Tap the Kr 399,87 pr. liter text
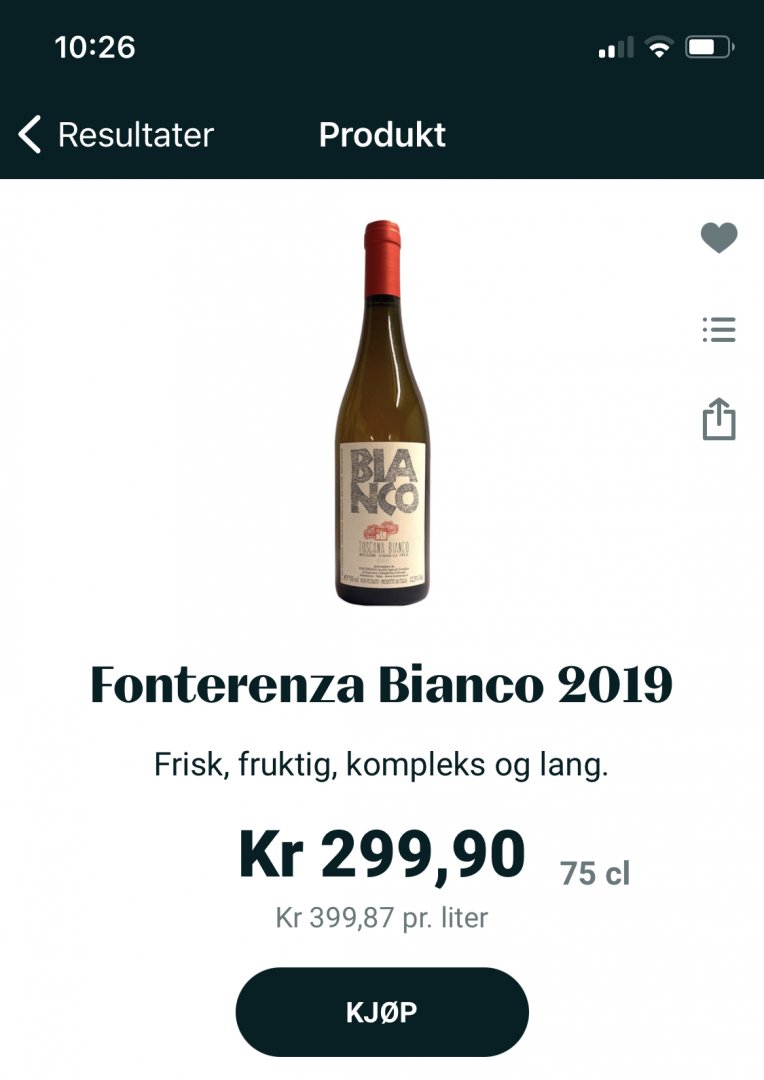764x1080 pixels. coord(382,917)
